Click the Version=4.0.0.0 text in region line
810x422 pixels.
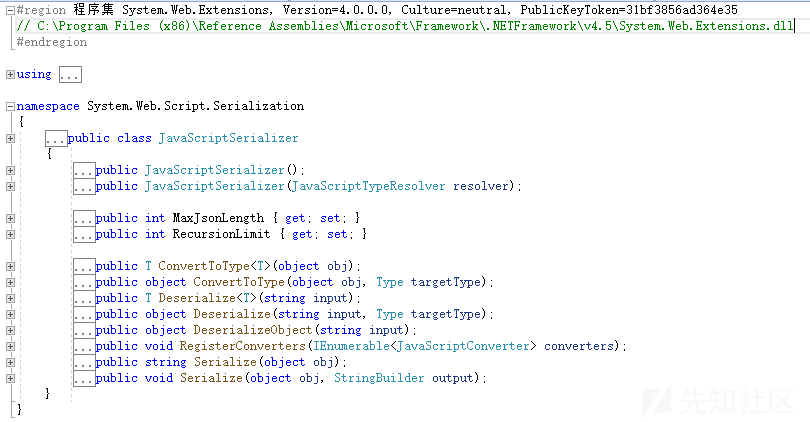(x=337, y=10)
